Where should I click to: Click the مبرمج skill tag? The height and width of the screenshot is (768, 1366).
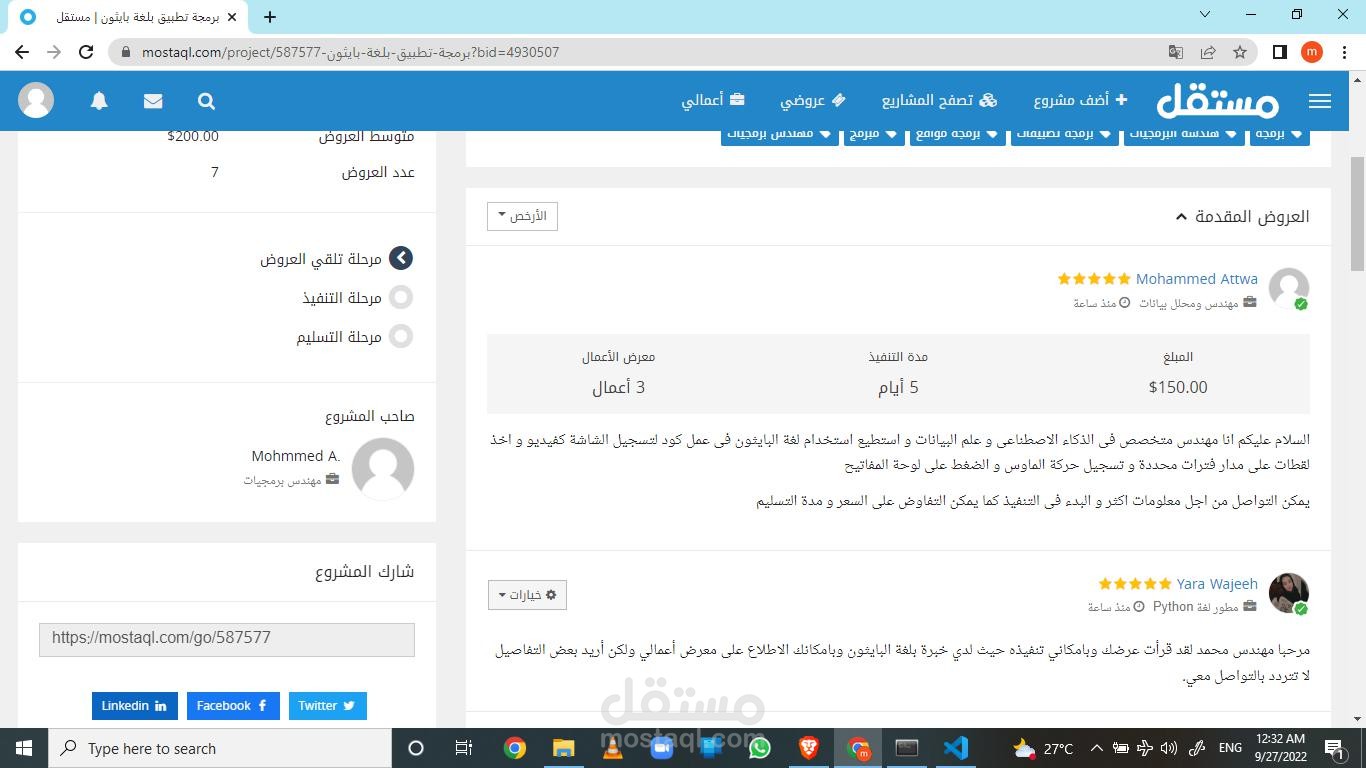tap(872, 134)
